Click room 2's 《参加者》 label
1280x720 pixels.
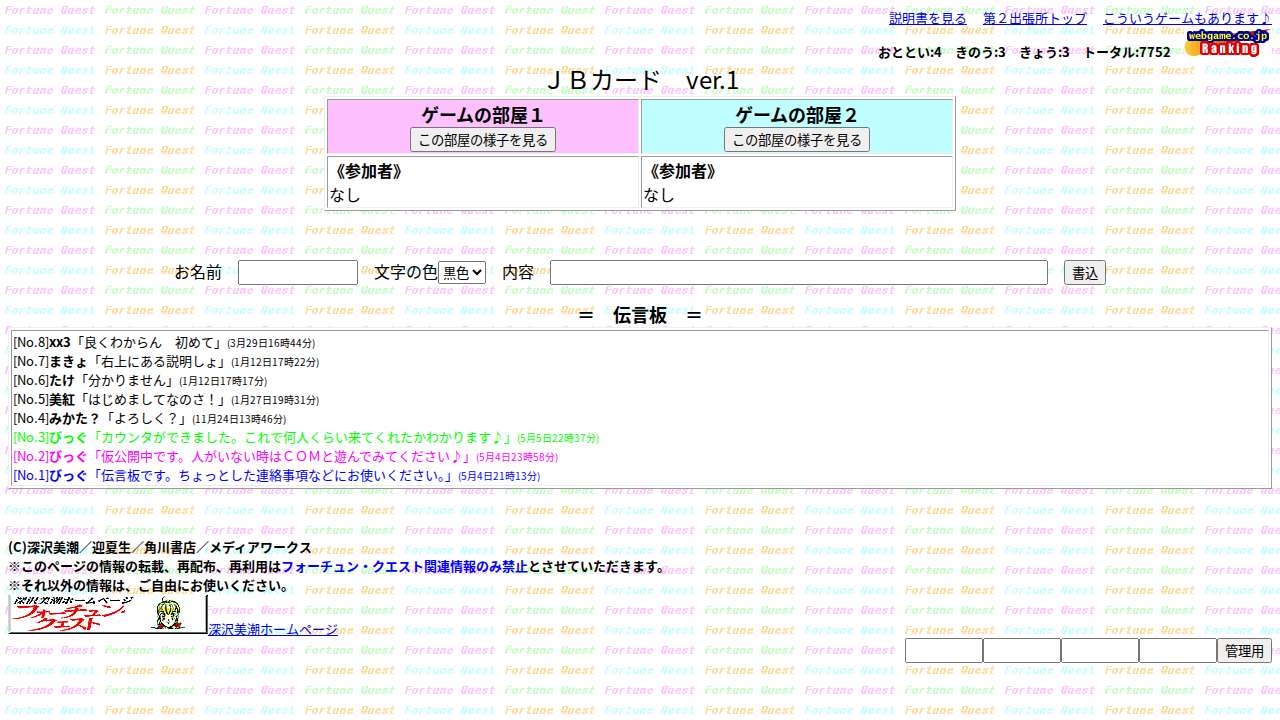point(681,171)
